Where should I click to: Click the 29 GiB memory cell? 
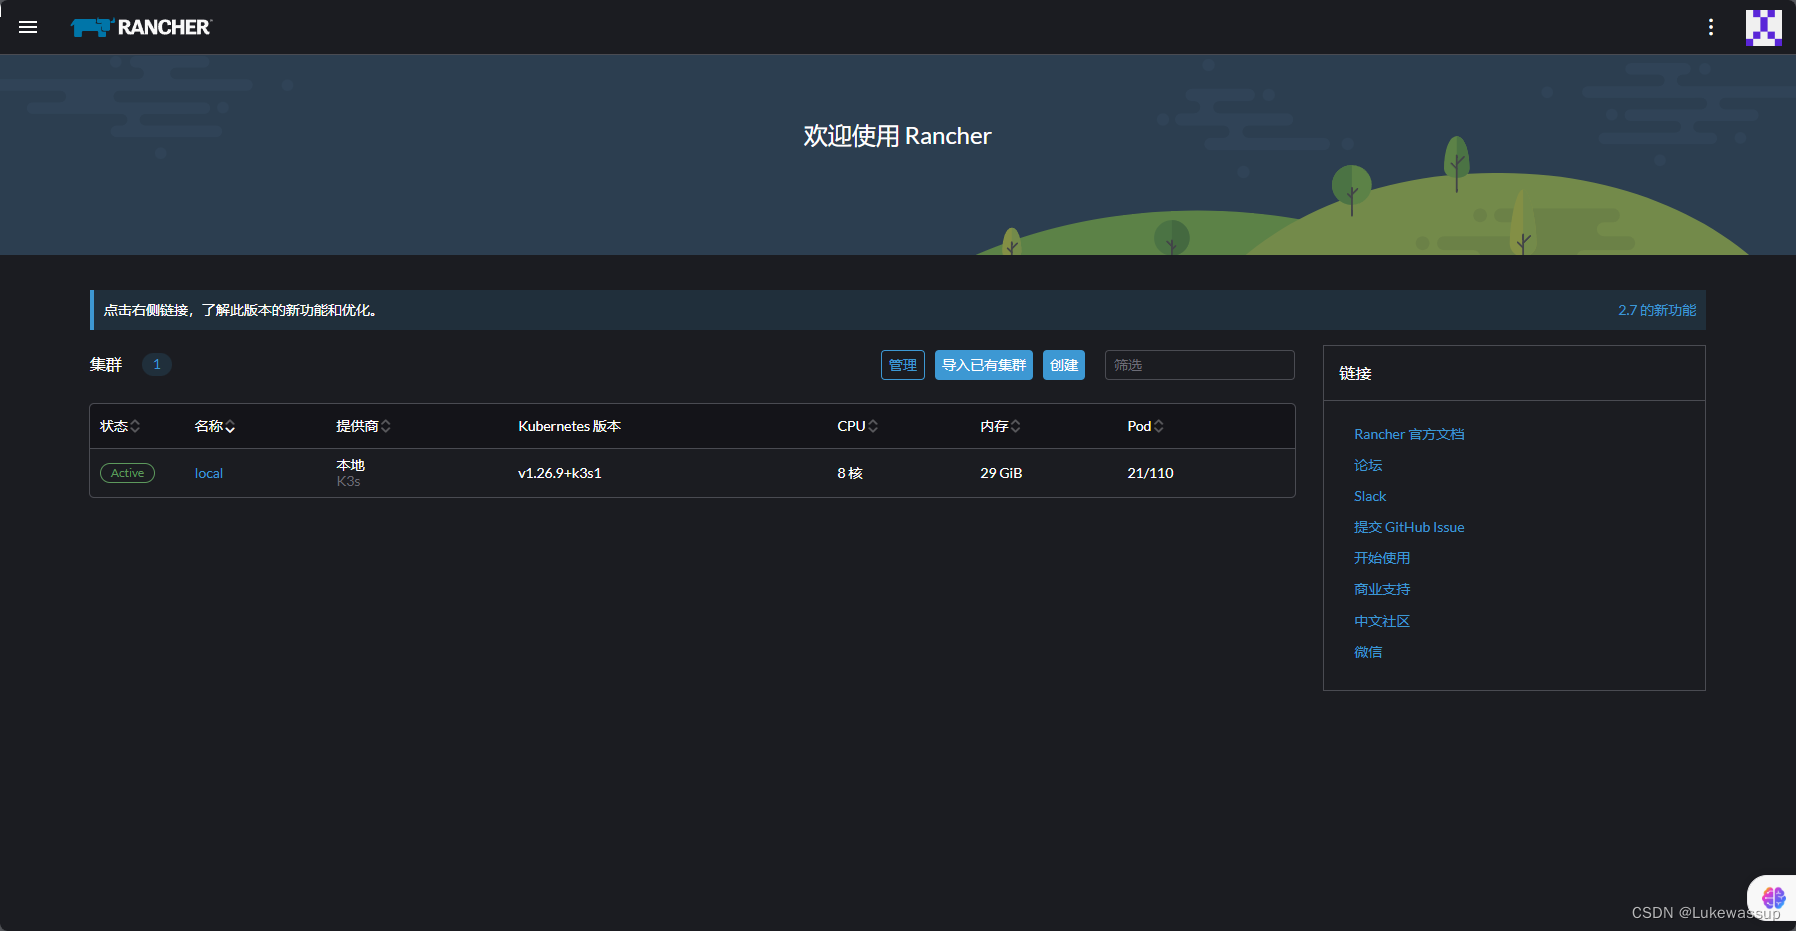(1001, 473)
